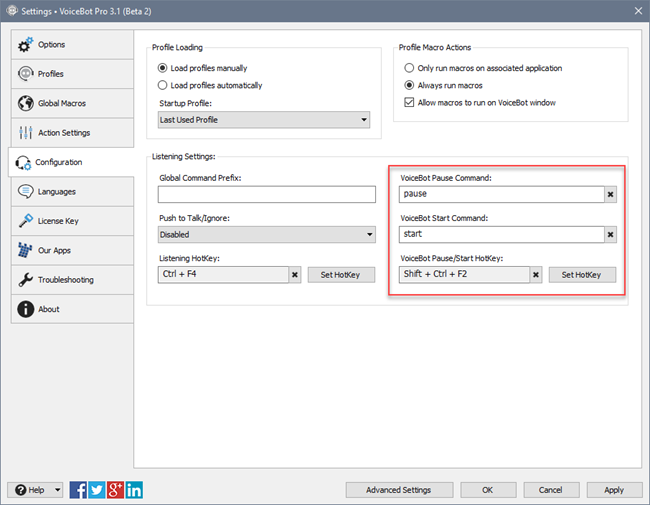Click the Global Macros globe icon

tap(25, 103)
